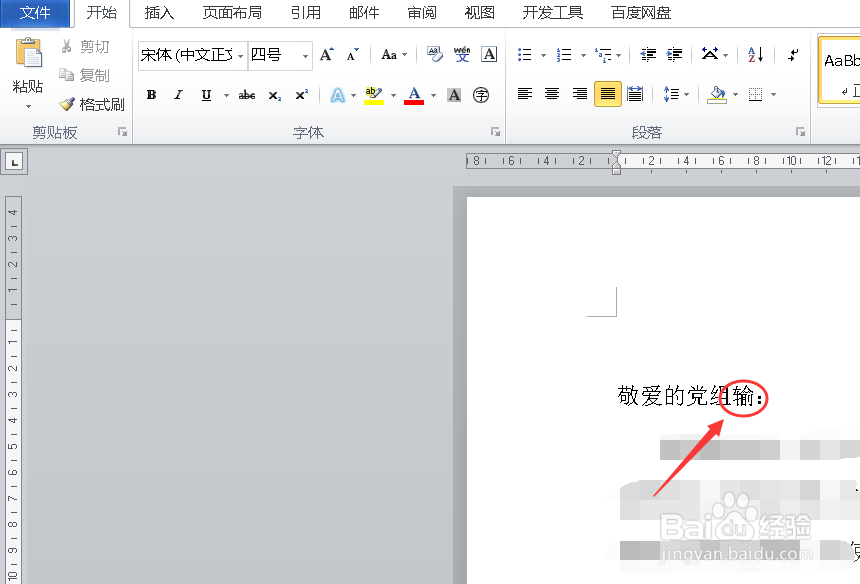Toggle italic formatting
This screenshot has height=584, width=860.
click(178, 94)
